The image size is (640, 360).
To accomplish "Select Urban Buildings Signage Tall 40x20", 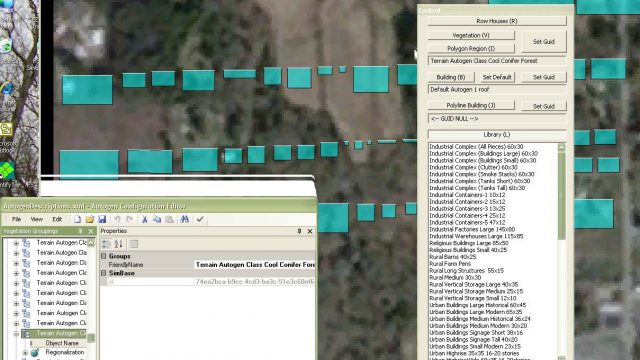I will (x=473, y=340).
